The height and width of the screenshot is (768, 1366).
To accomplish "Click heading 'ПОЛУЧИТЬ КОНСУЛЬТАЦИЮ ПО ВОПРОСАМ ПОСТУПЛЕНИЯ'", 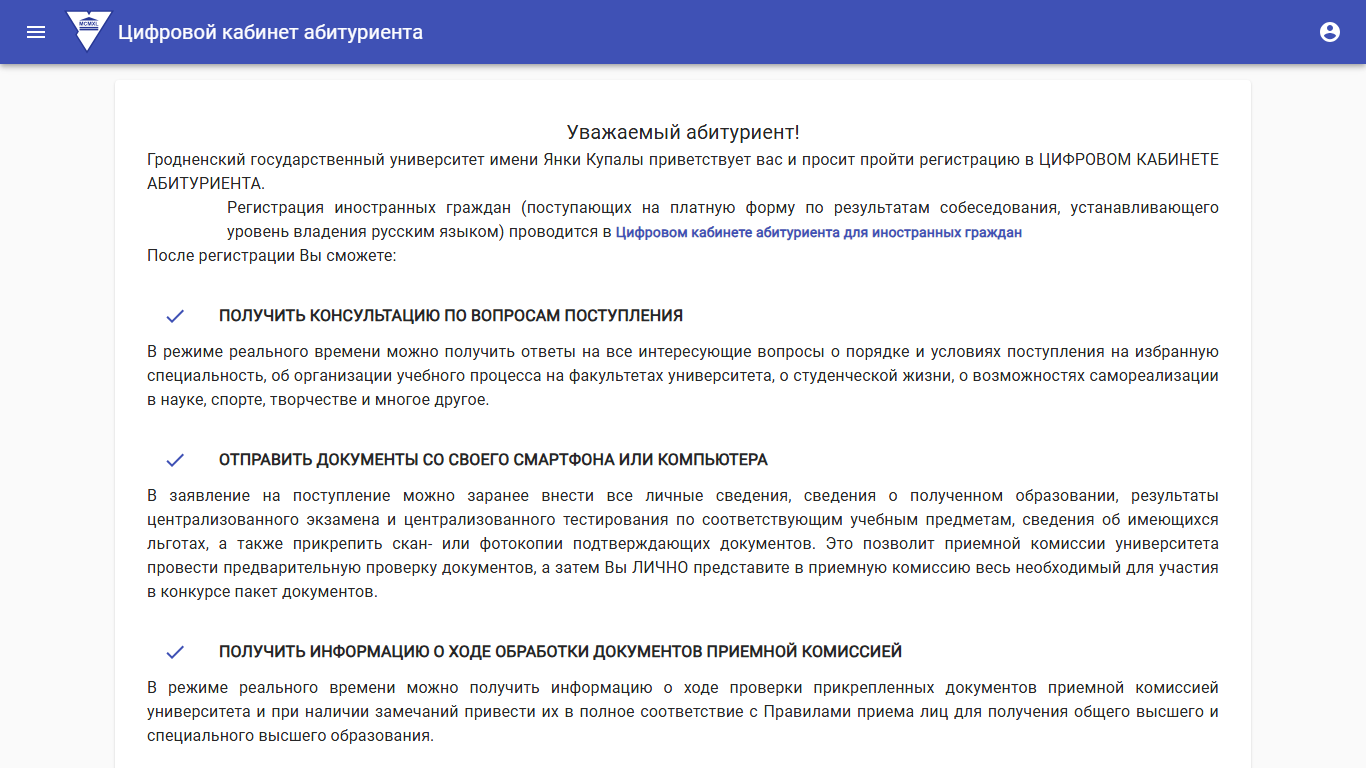I will click(x=451, y=316).
